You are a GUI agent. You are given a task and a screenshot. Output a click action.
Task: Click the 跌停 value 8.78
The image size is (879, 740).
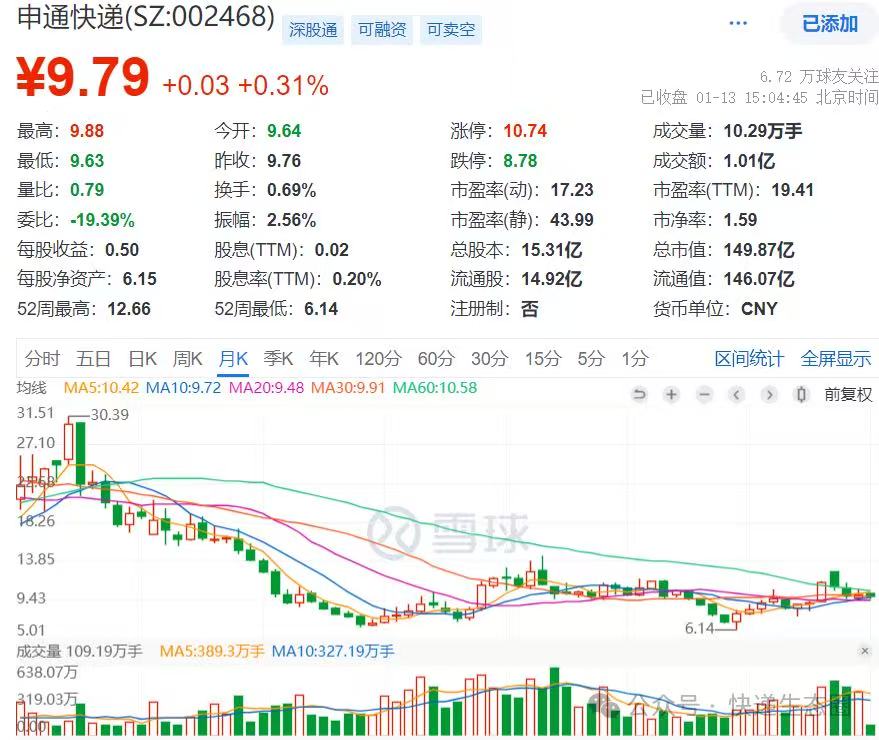click(x=520, y=161)
